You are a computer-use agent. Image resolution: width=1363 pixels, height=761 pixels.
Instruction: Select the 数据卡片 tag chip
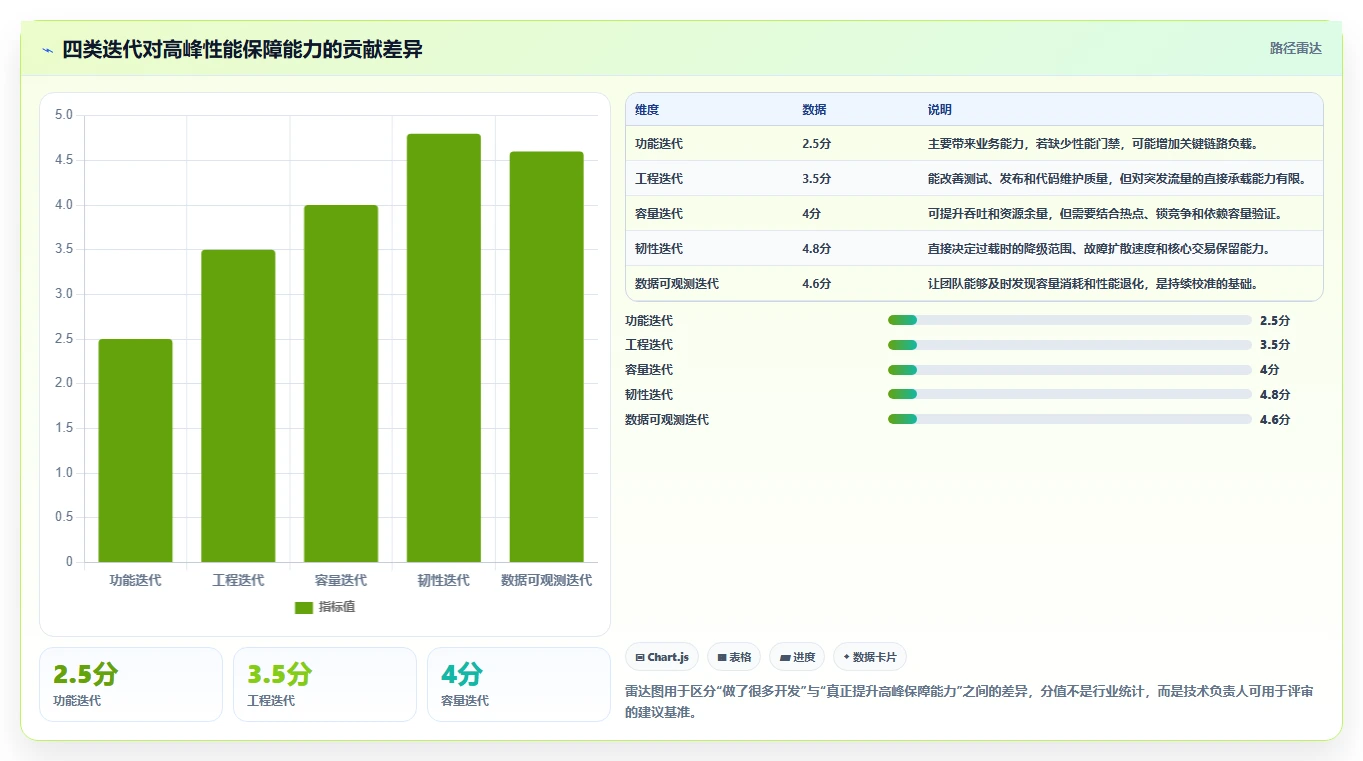tap(870, 657)
